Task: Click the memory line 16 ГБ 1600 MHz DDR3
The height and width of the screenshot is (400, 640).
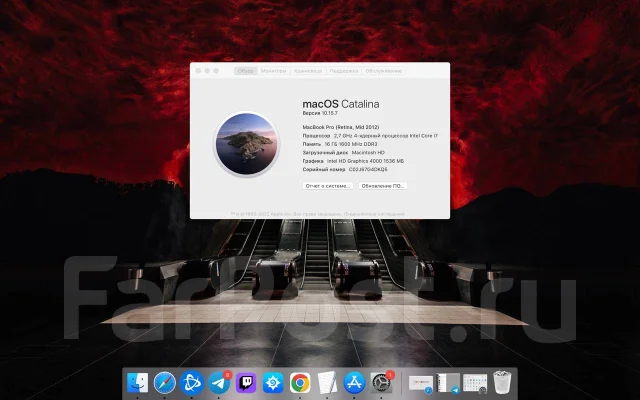Action: click(x=340, y=144)
